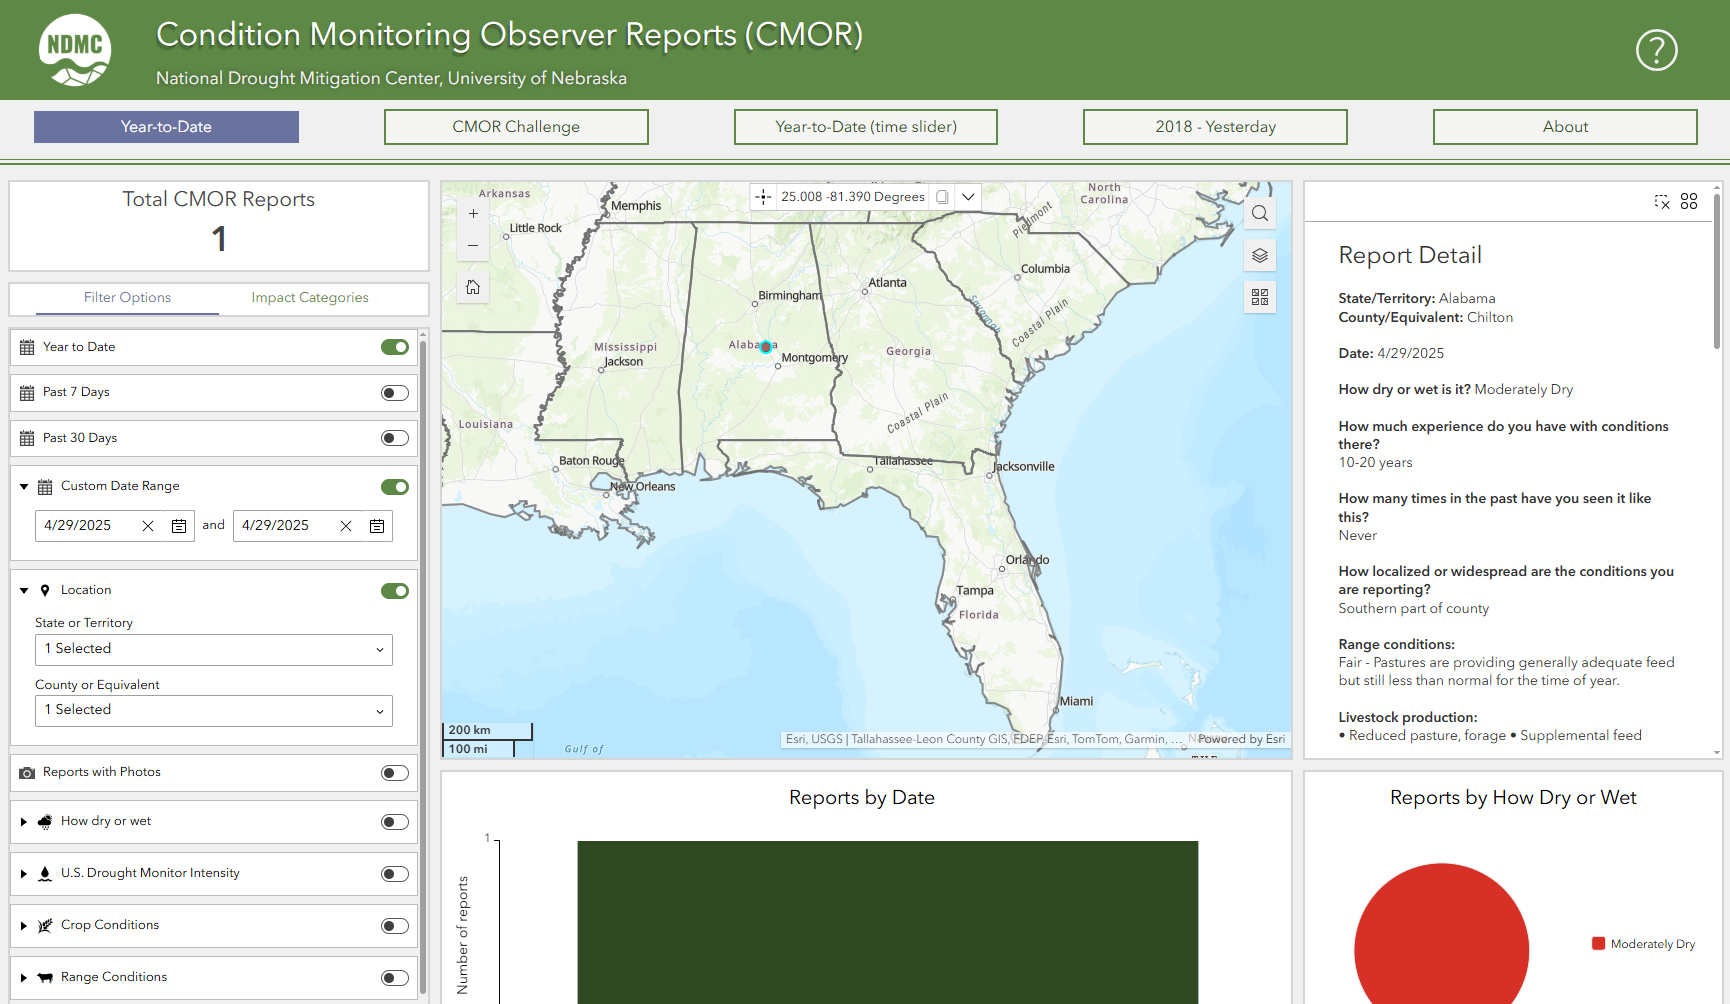Click the Range Conditions cow icon

pos(45,978)
